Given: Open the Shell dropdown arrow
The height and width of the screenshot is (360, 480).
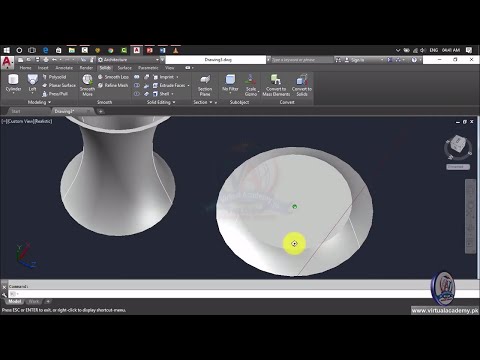Looking at the screenshot, I should coord(172,94).
